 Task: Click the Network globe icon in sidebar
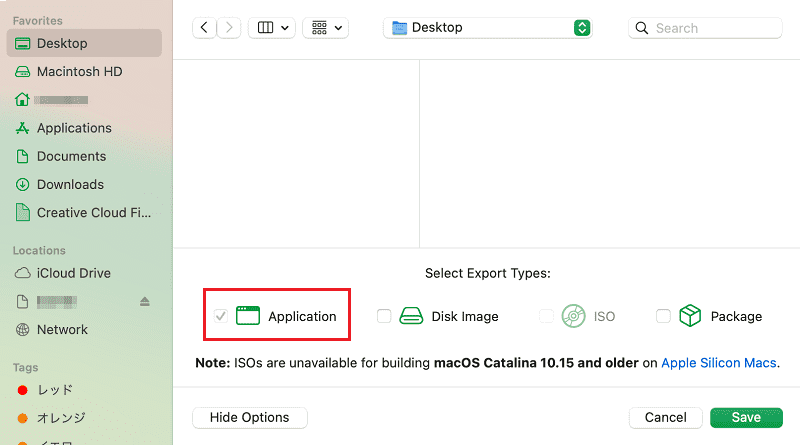pos(22,330)
